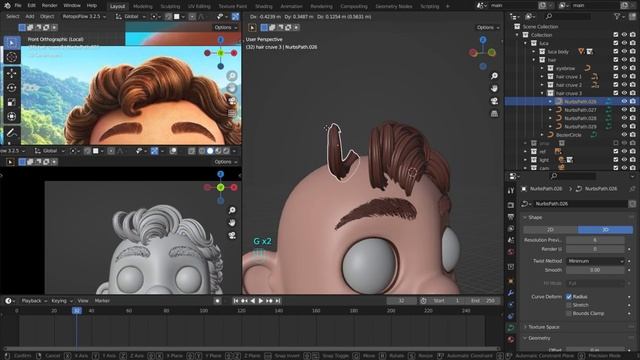Open Output properties tab icon
The height and width of the screenshot is (360, 640).
pos(511,217)
